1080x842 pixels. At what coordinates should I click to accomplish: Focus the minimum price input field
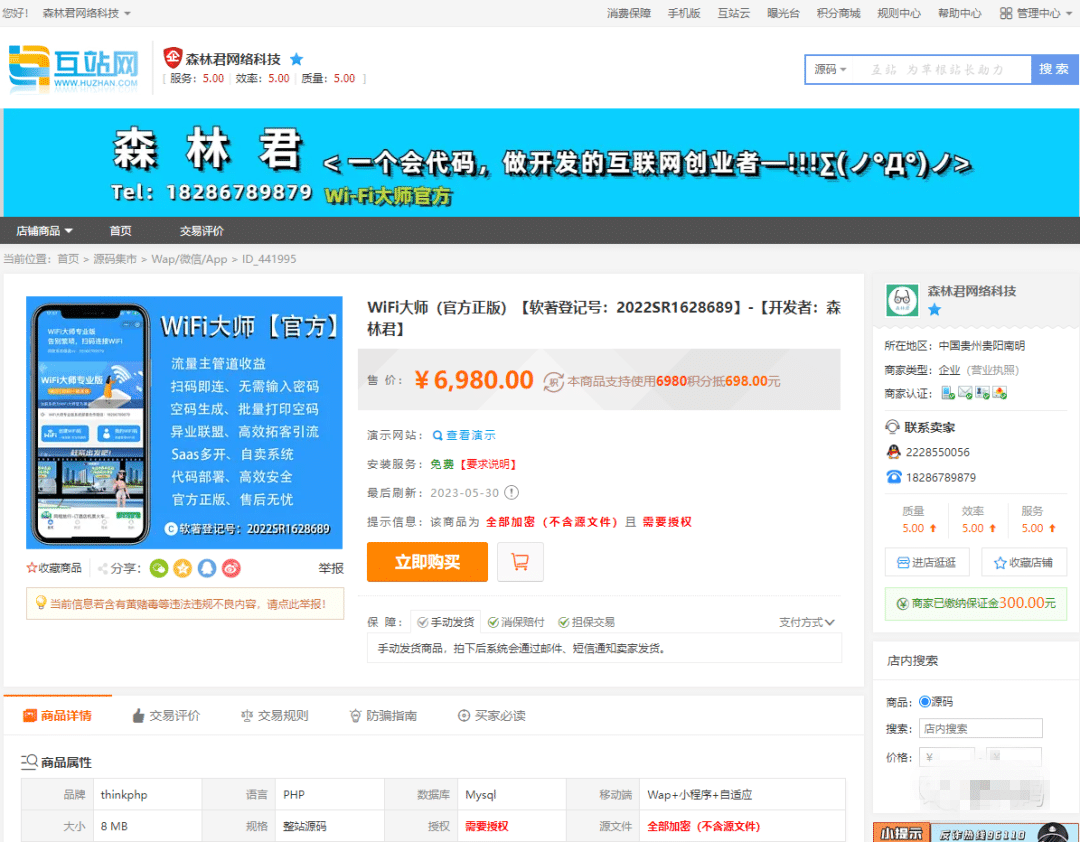click(946, 757)
